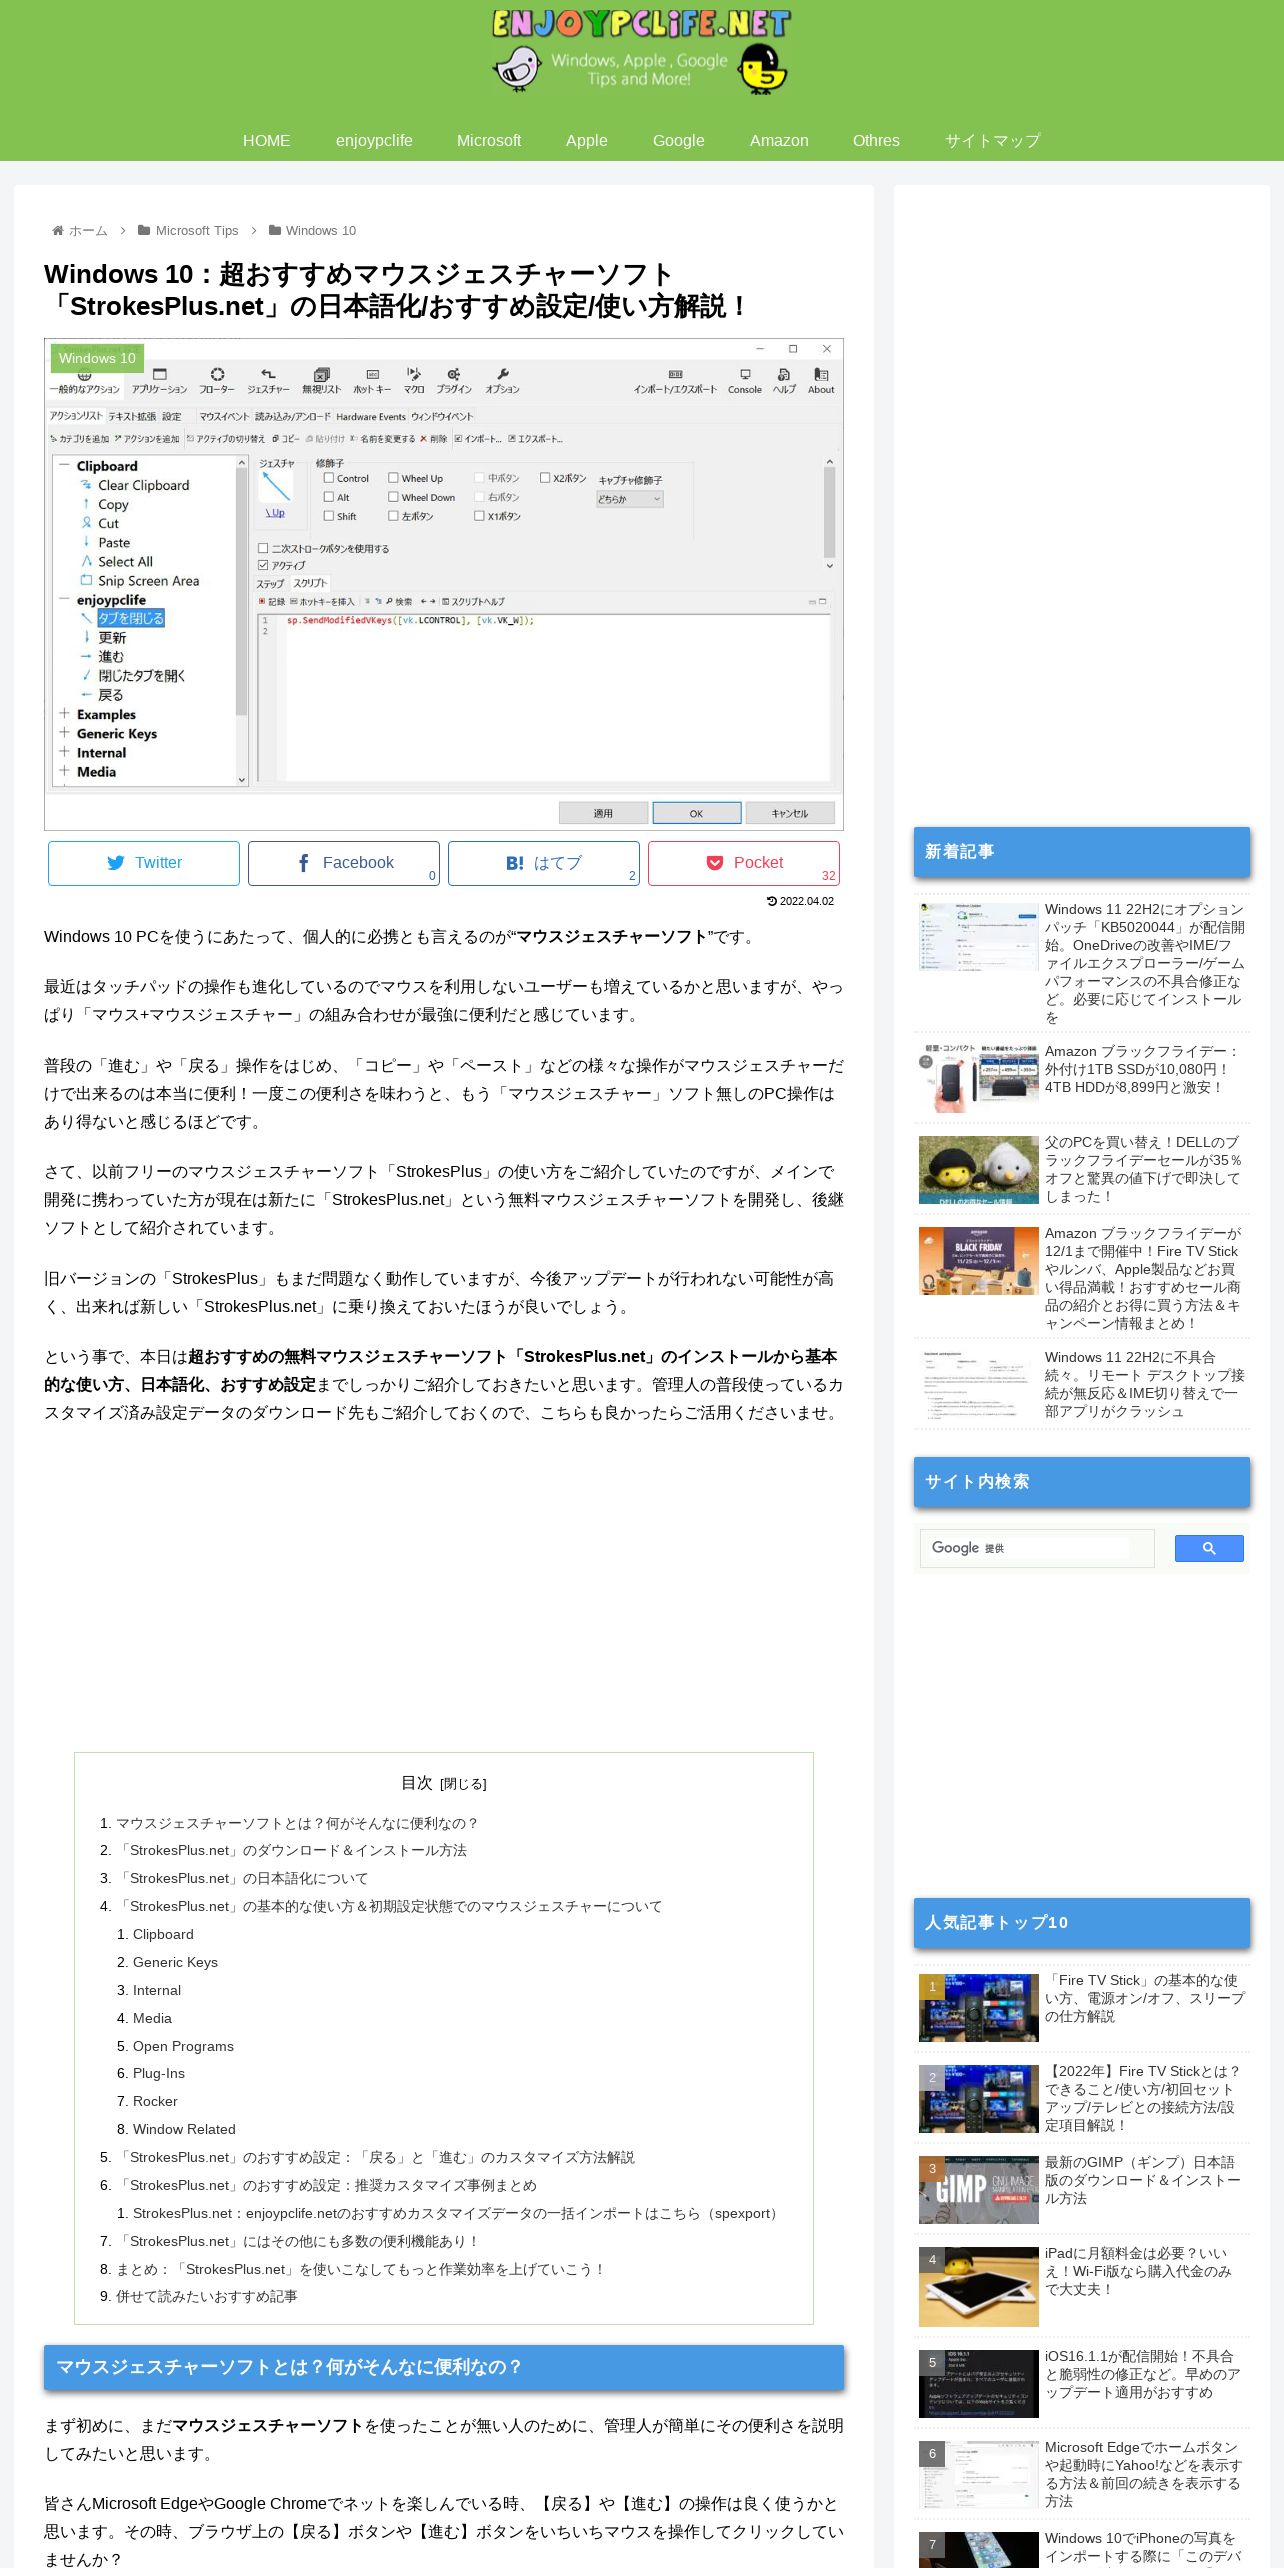Image resolution: width=1284 pixels, height=2568 pixels.
Task: Go to Windows 10 breadcrumb link
Action: tap(321, 231)
